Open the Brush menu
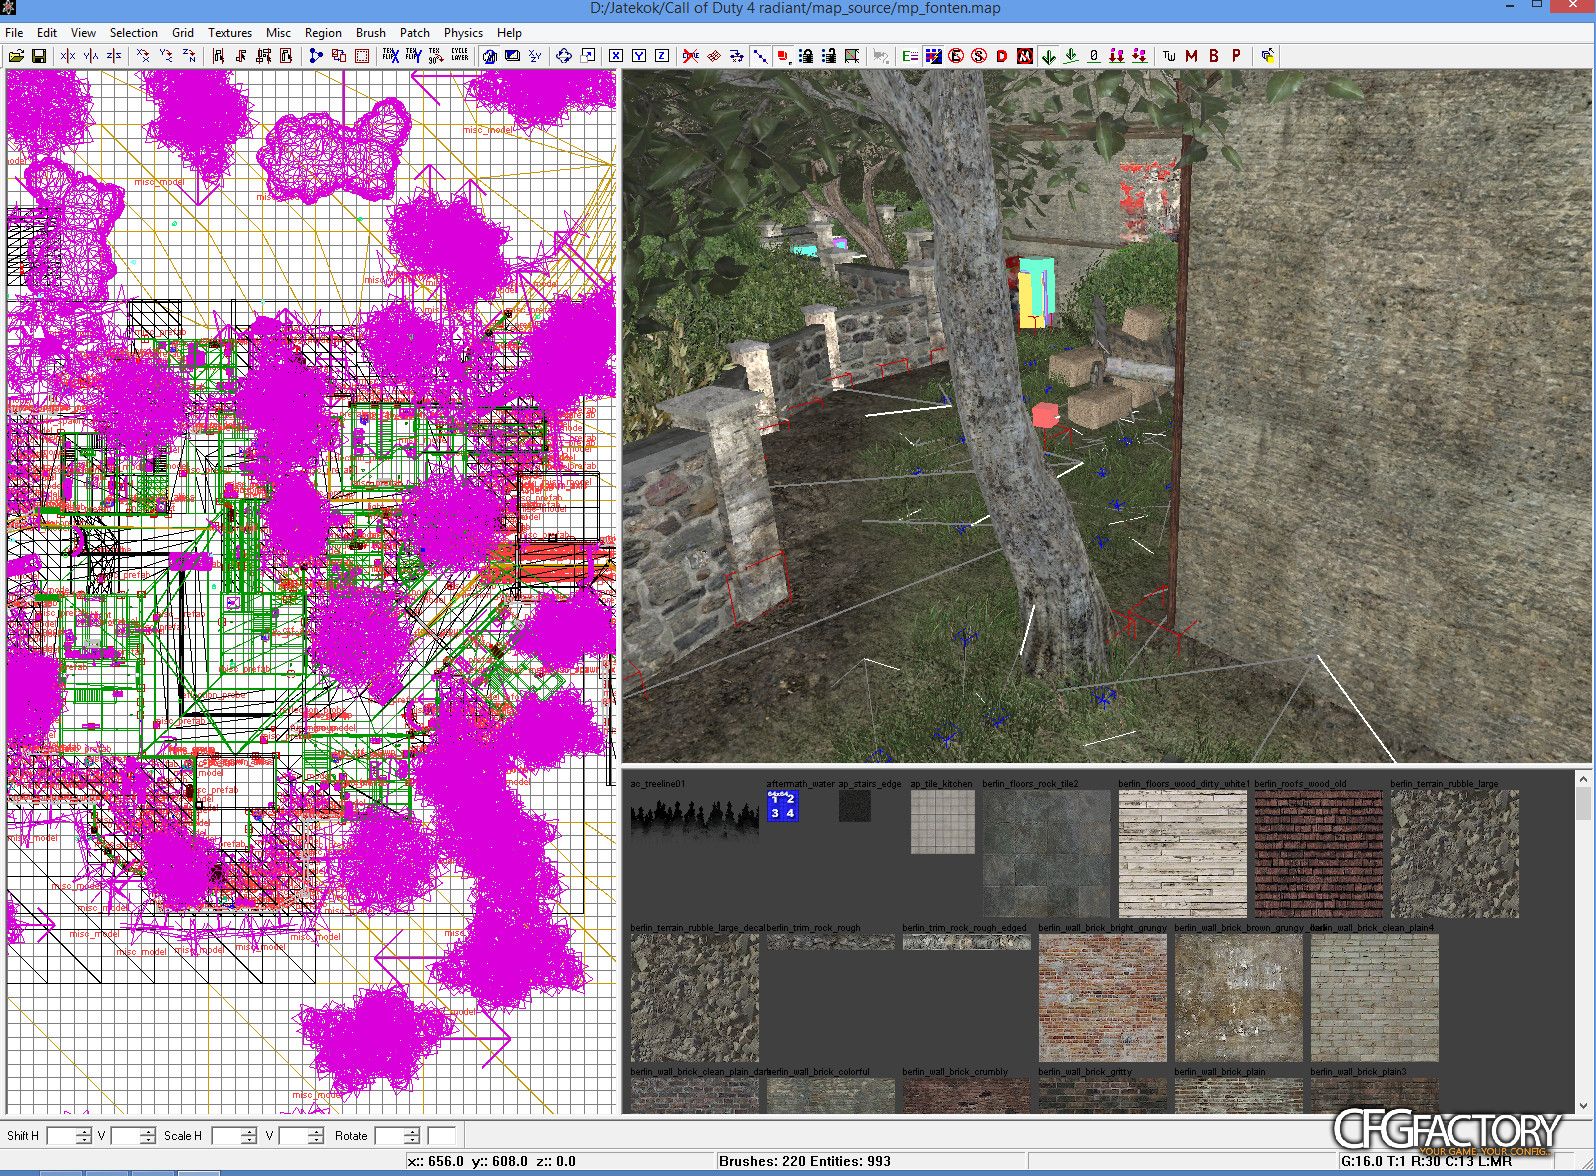 370,33
